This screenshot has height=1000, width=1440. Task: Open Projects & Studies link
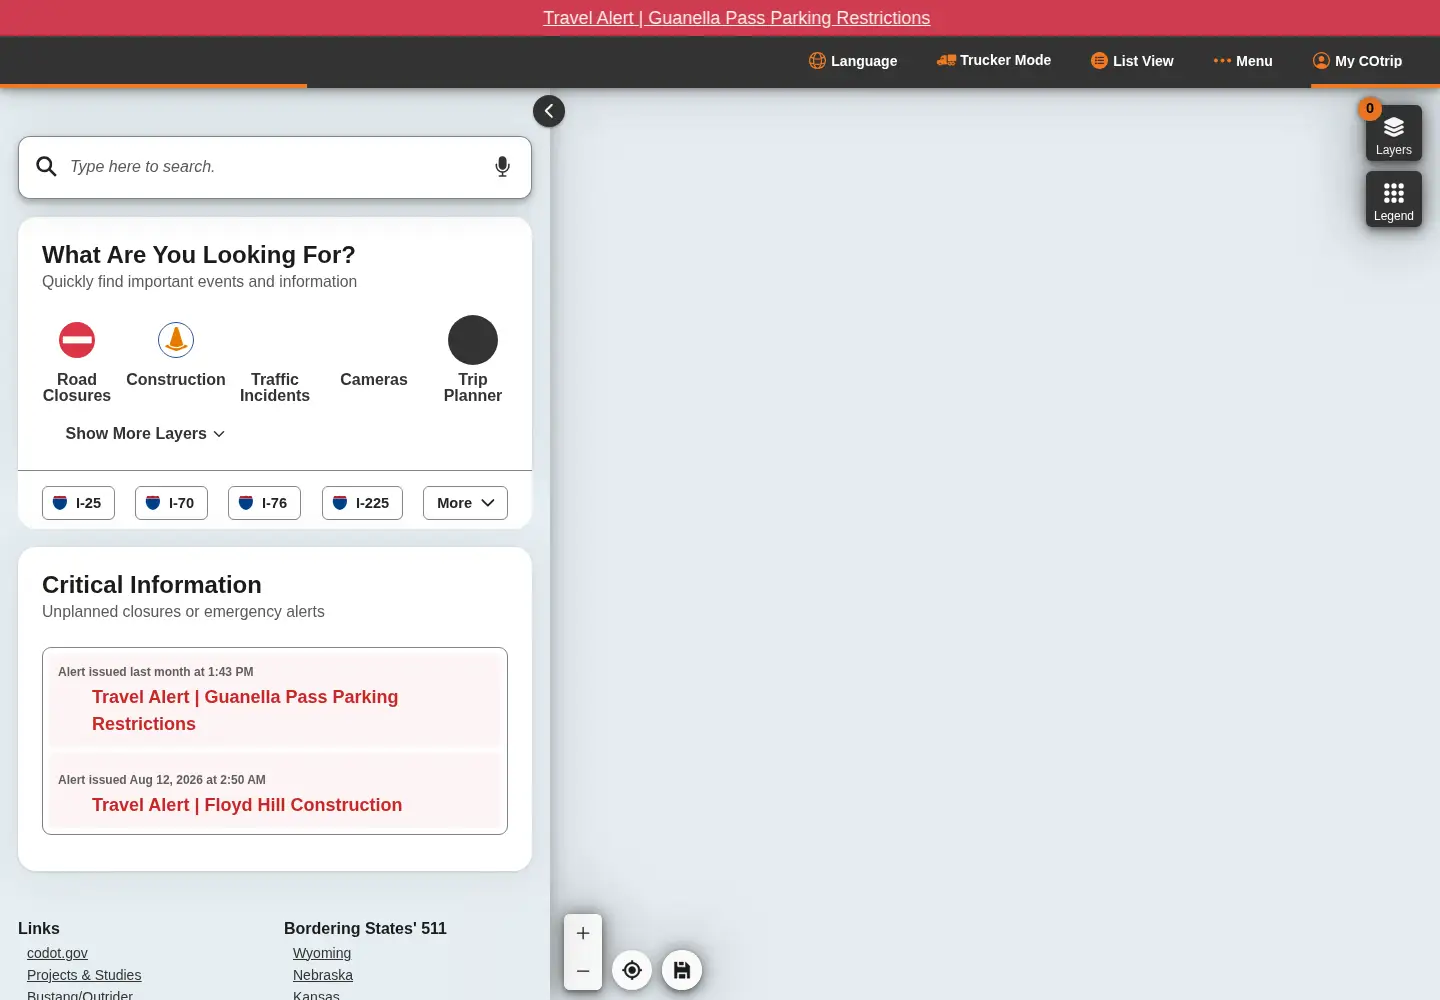click(84, 975)
